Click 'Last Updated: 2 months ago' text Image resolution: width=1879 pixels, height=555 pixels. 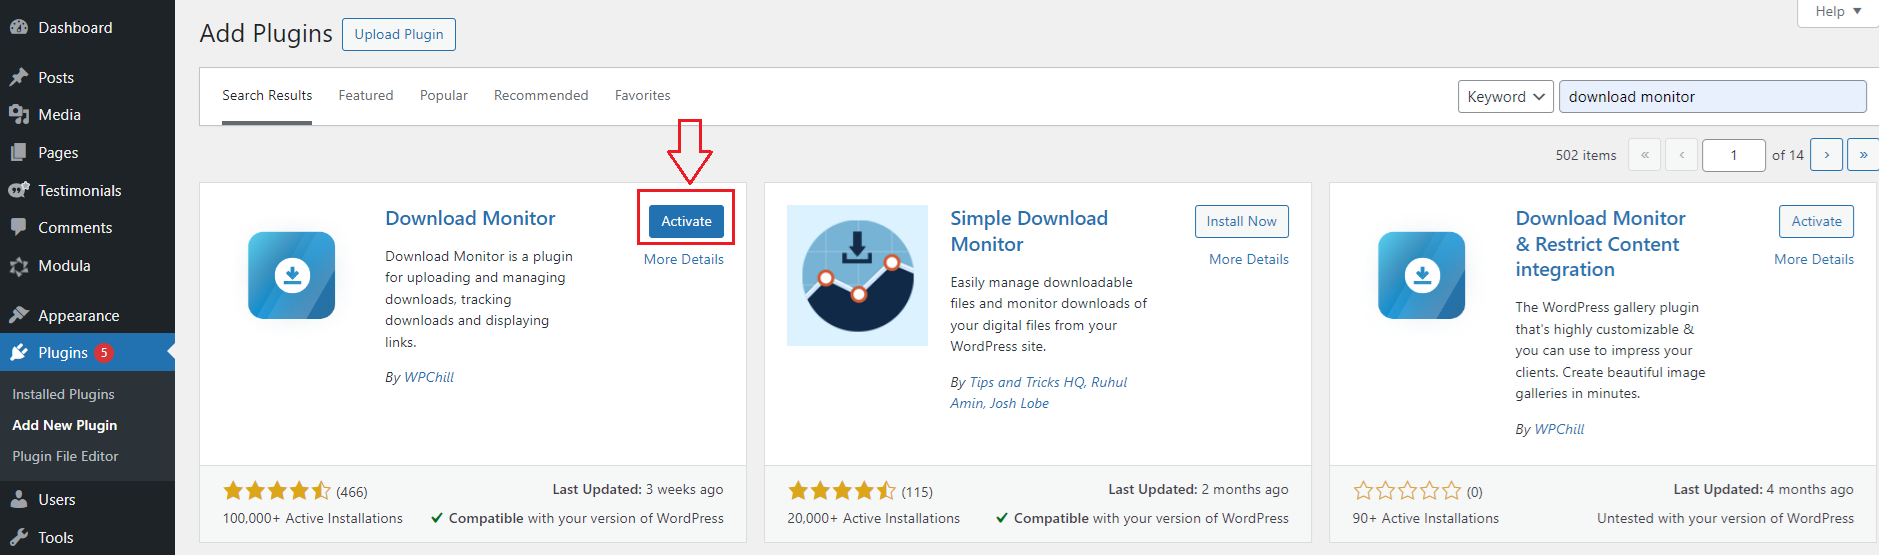[x=1198, y=489]
